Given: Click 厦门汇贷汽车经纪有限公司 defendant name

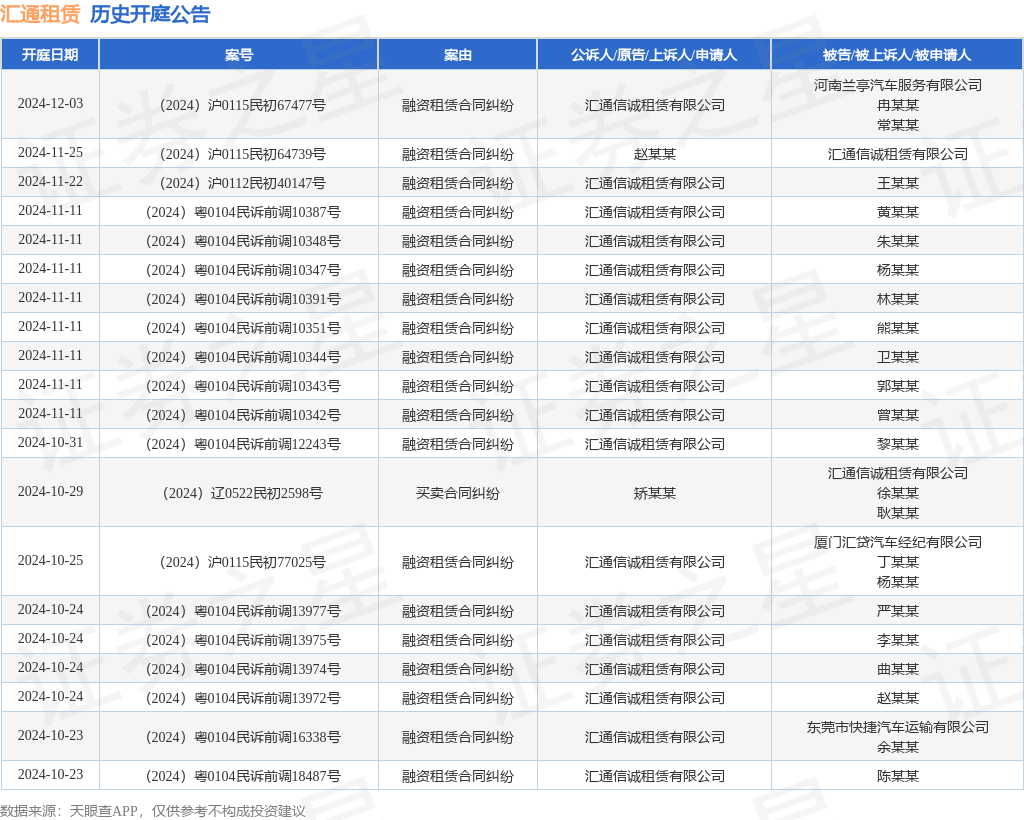Looking at the screenshot, I should click(896, 541).
